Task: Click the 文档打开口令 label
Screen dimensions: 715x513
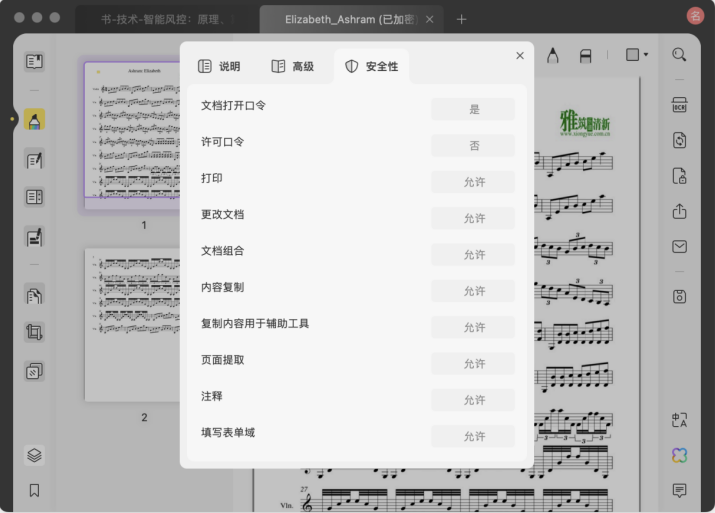Action: tap(233, 106)
